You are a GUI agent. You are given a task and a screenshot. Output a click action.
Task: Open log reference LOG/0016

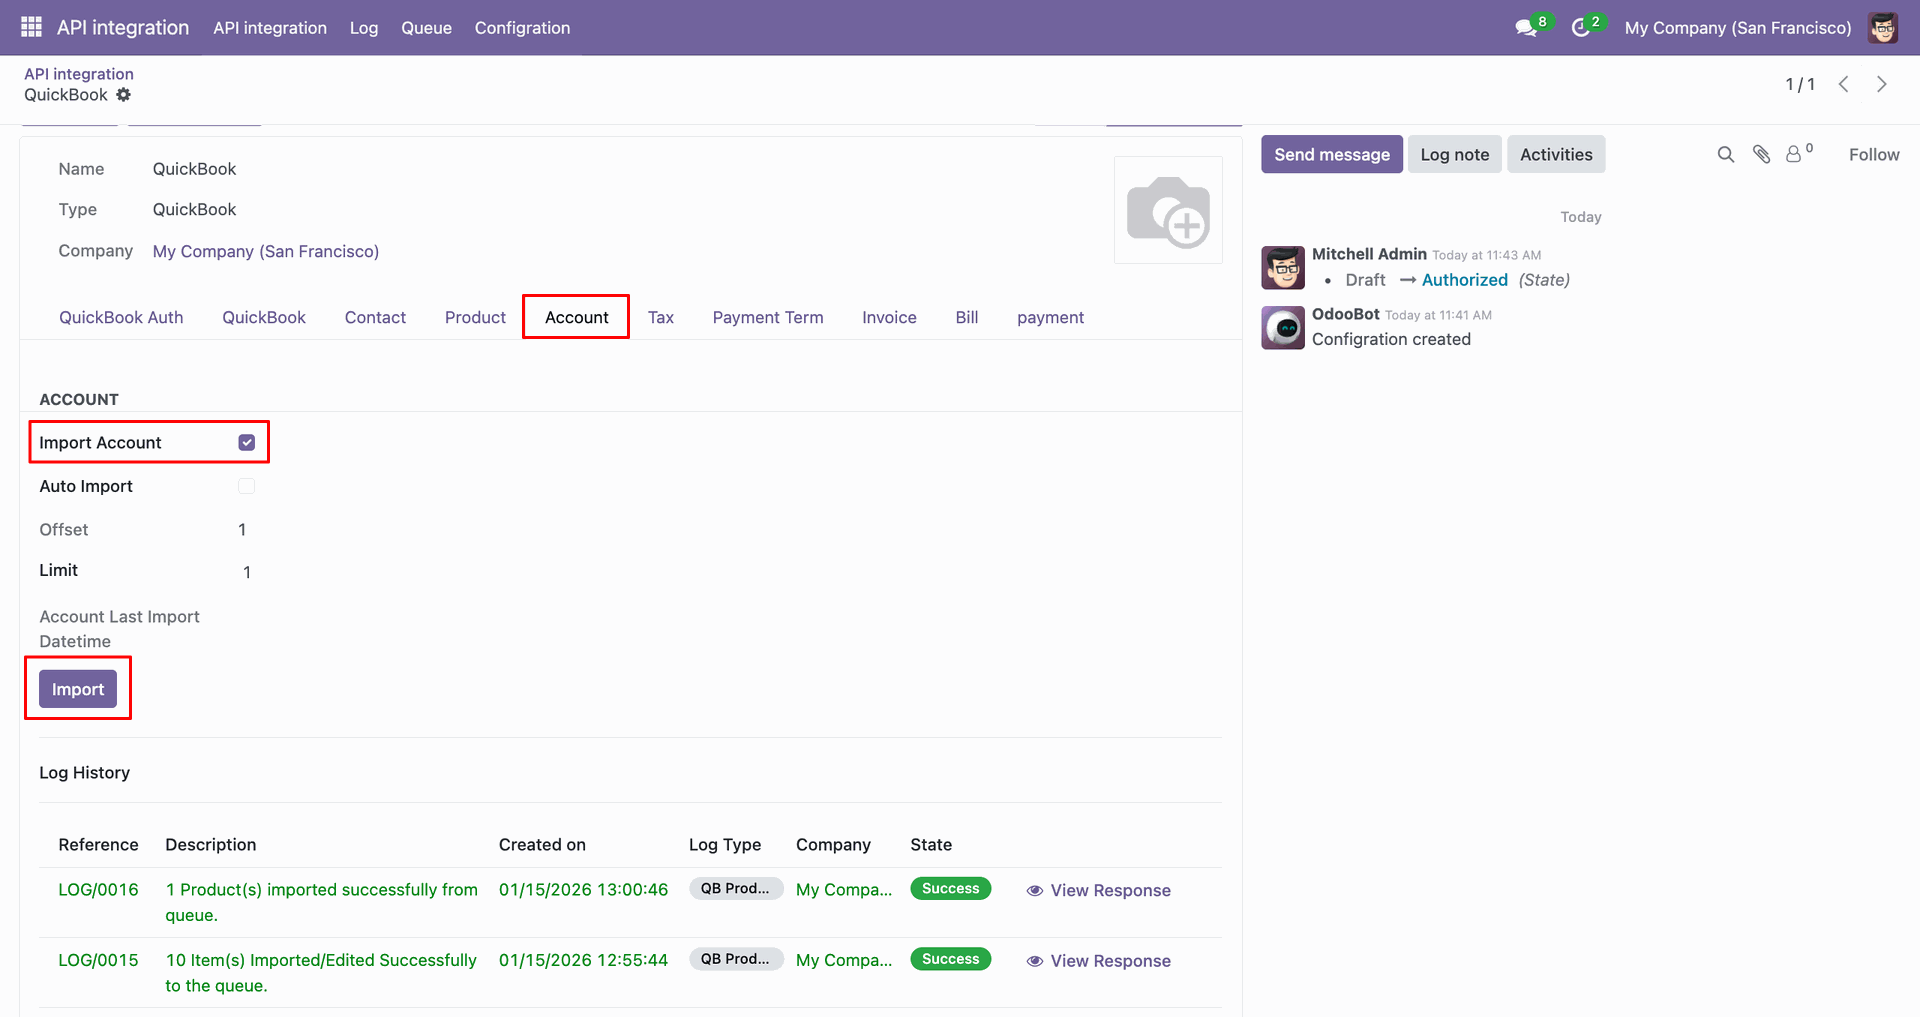(x=98, y=890)
